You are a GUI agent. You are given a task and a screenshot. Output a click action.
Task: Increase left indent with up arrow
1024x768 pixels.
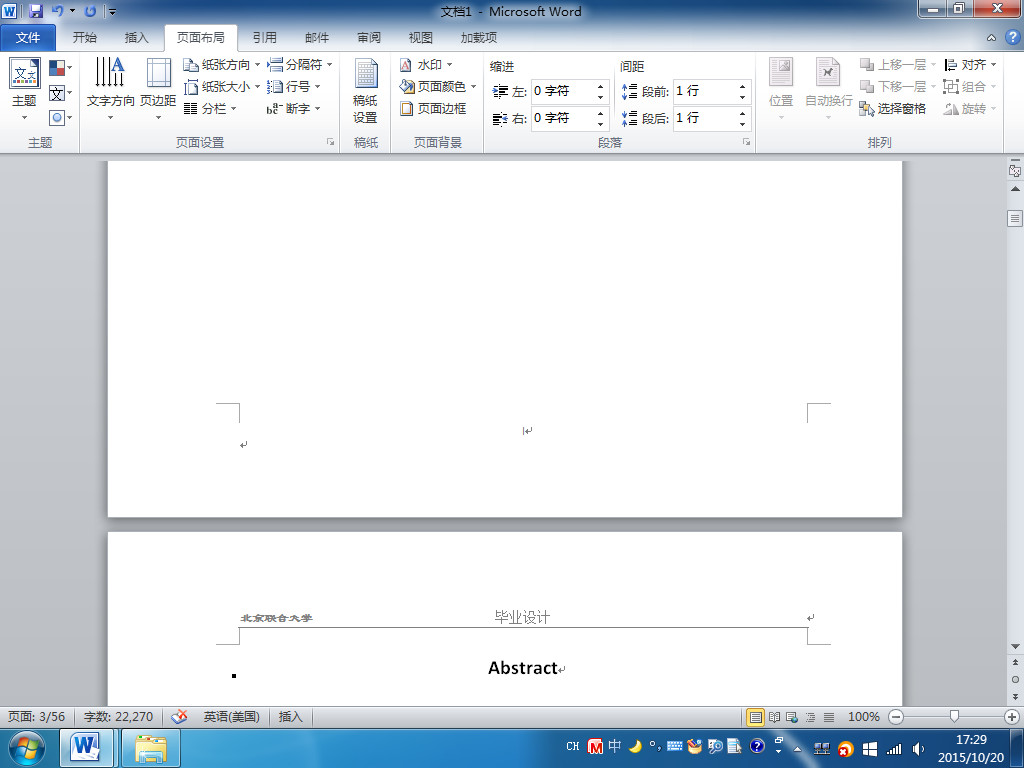click(600, 86)
